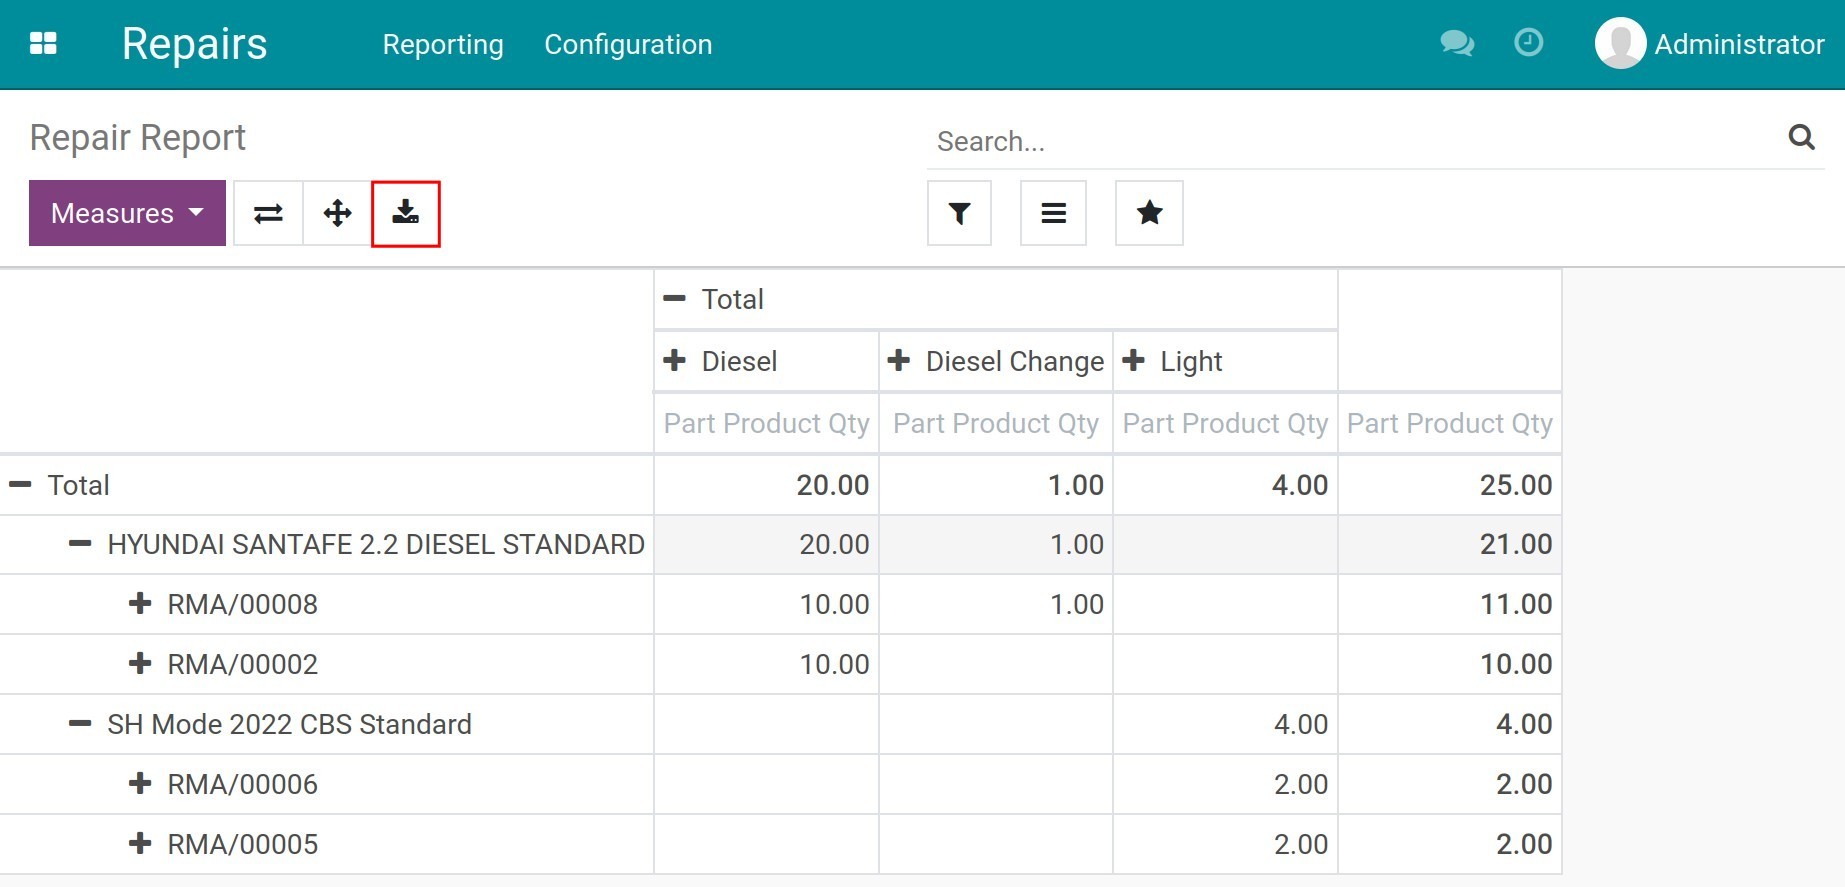The width and height of the screenshot is (1845, 887).
Task: Open the Favorites star button
Action: pyautogui.click(x=1149, y=213)
